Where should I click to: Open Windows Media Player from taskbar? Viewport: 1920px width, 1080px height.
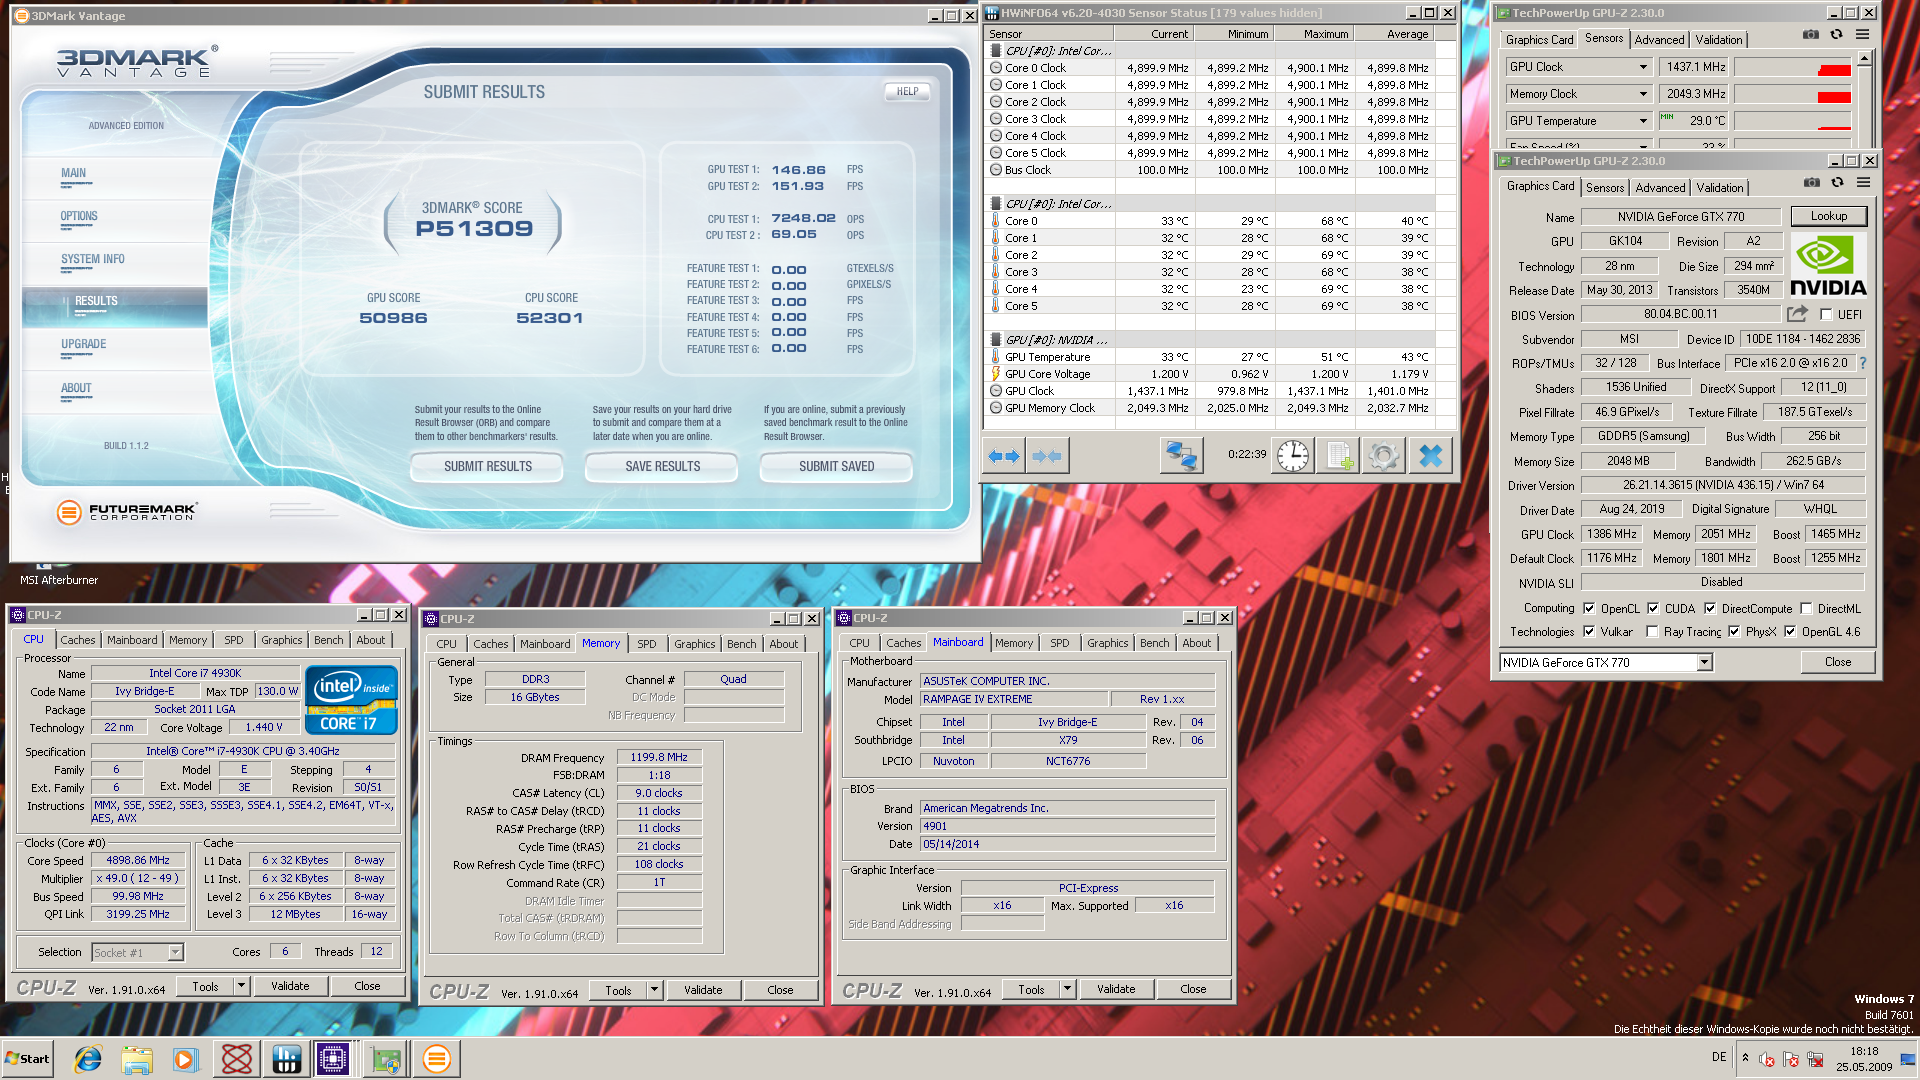[186, 1058]
